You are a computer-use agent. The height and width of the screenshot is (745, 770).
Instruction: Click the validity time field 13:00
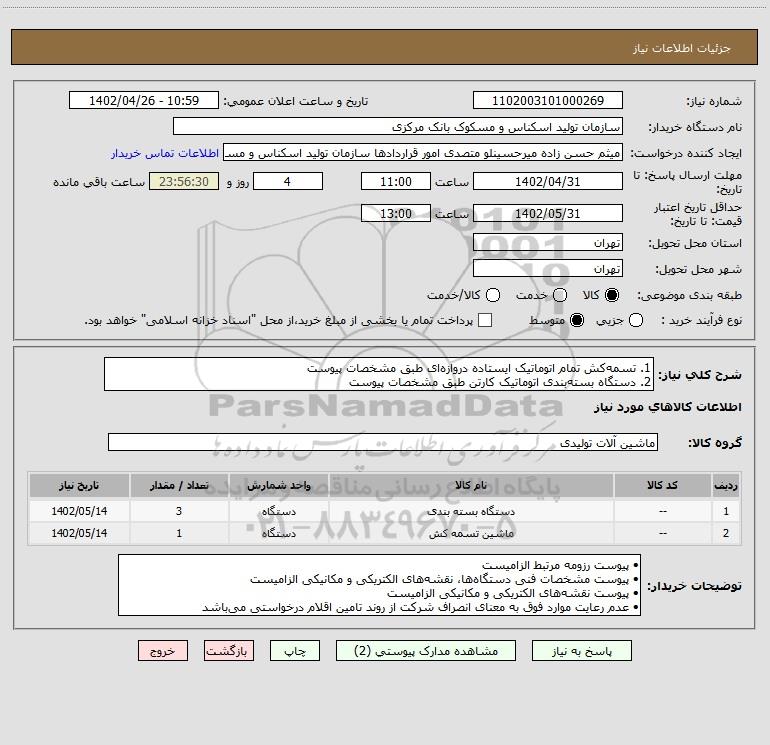(x=396, y=213)
